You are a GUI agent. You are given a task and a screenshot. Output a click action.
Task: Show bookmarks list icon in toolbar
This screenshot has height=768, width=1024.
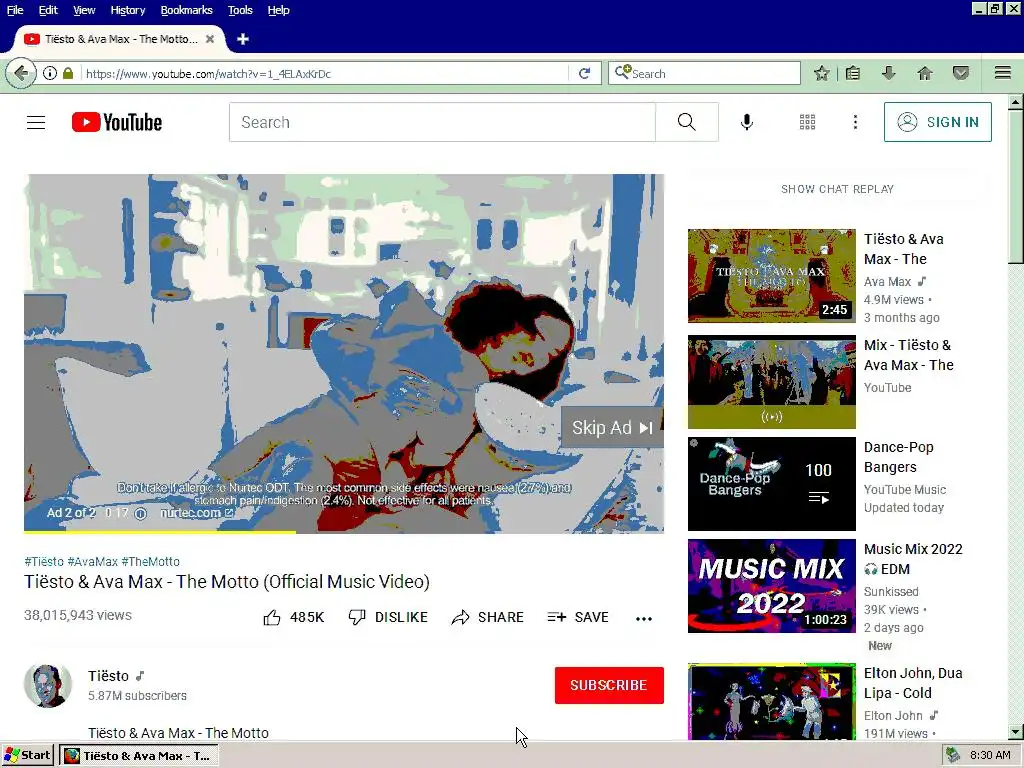(853, 73)
